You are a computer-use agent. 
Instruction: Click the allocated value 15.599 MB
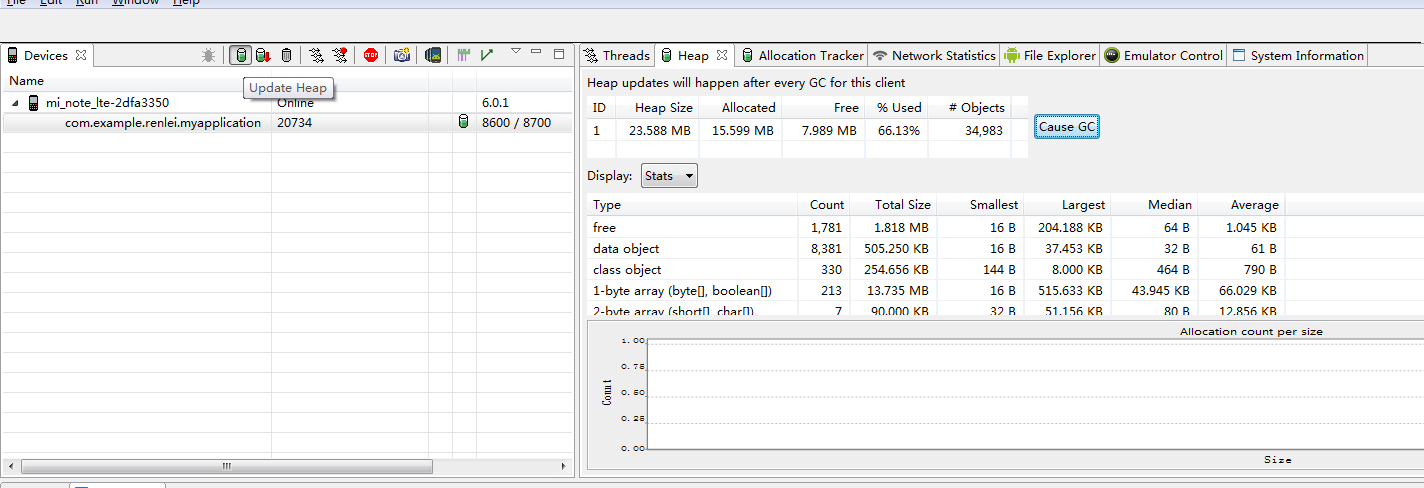(x=743, y=130)
